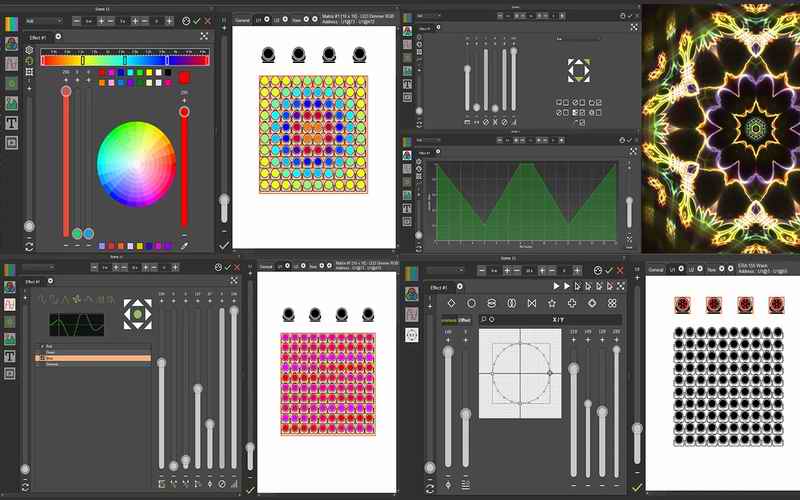Switch to the General tab in top-left preview
Image resolution: width=800 pixels, height=500 pixels.
[x=241, y=20]
